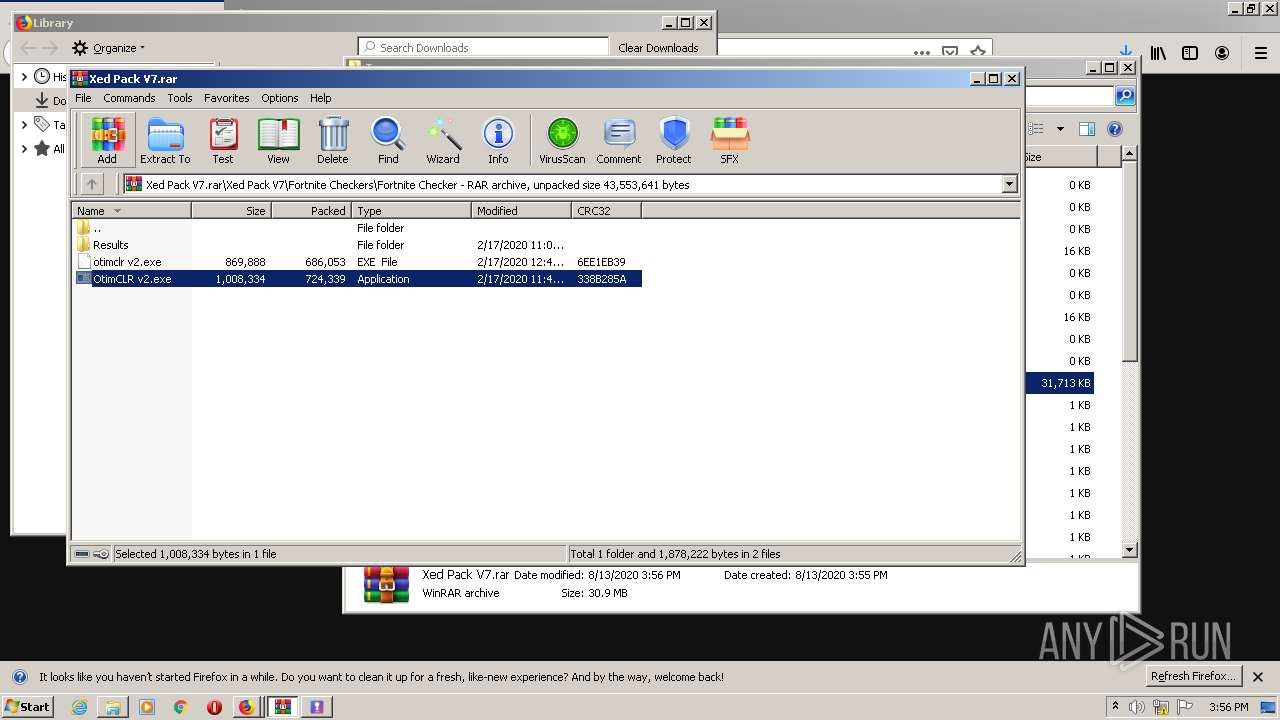
Task: Select the OtimCLR v2.exe application row
Action: tap(357, 279)
